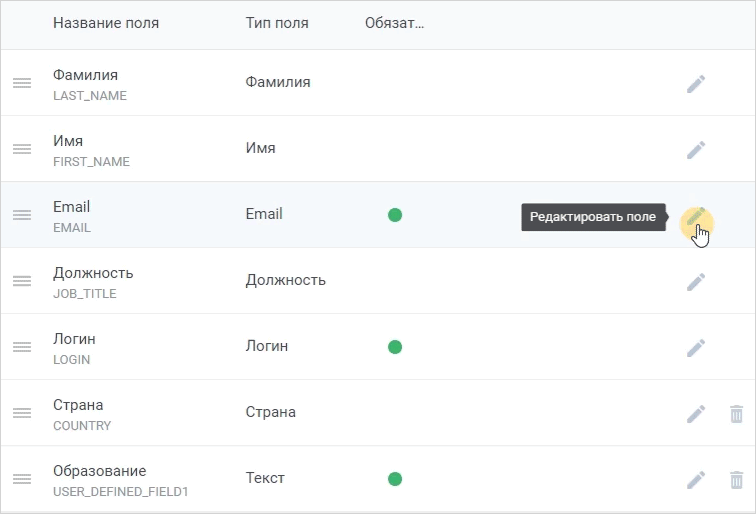Screen dimensions: 756x514
Task: Click the green required dot for Образование
Action: coord(395,479)
